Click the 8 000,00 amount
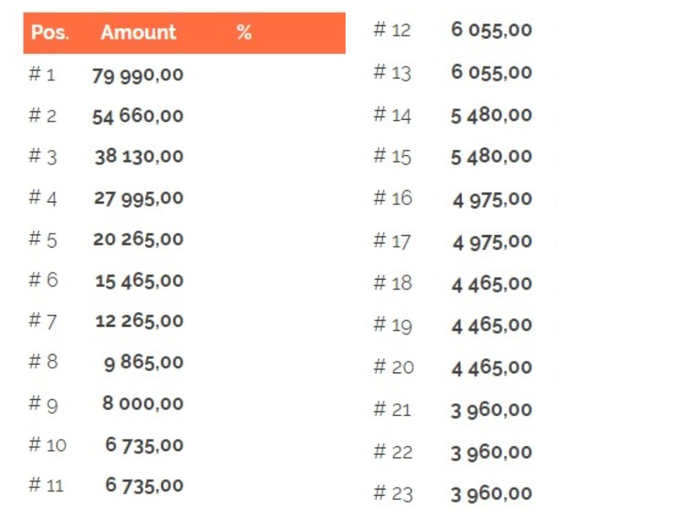Viewport: 700px width, 525px height. click(x=143, y=404)
